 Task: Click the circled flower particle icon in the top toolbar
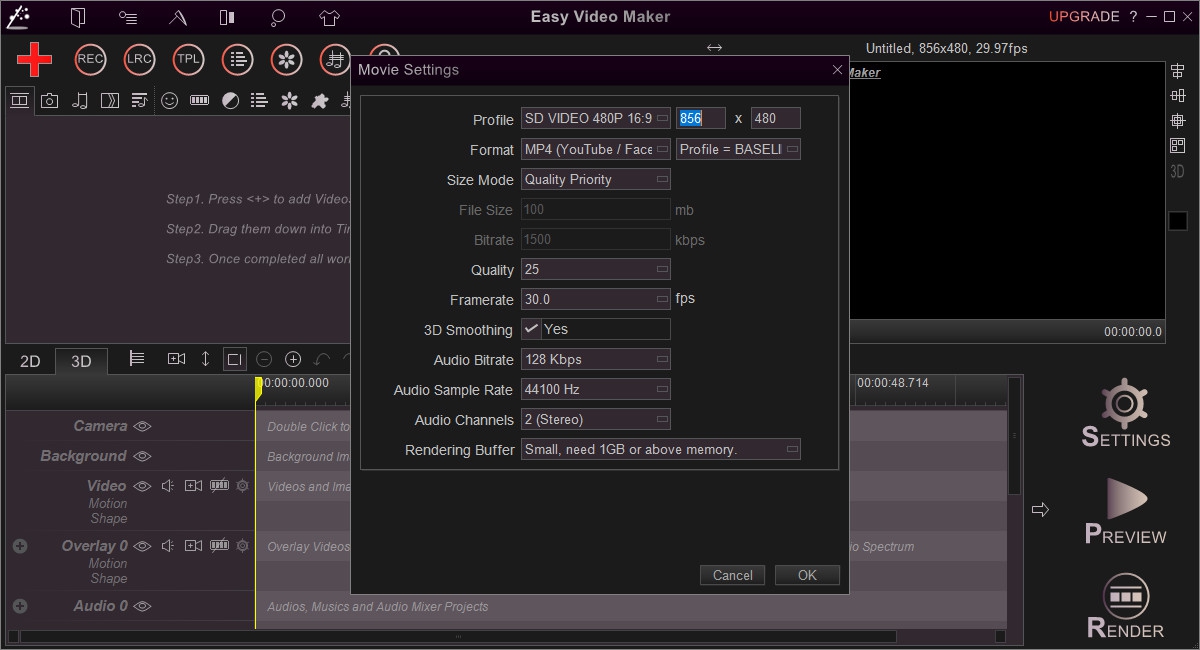tap(287, 59)
